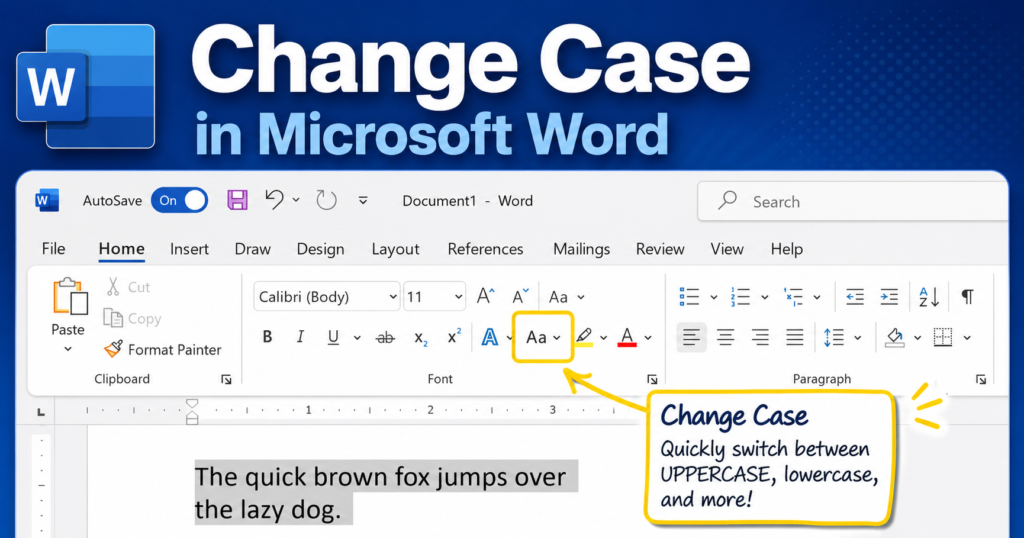Open the View tab
Image resolution: width=1024 pixels, height=538 pixels.
[727, 249]
